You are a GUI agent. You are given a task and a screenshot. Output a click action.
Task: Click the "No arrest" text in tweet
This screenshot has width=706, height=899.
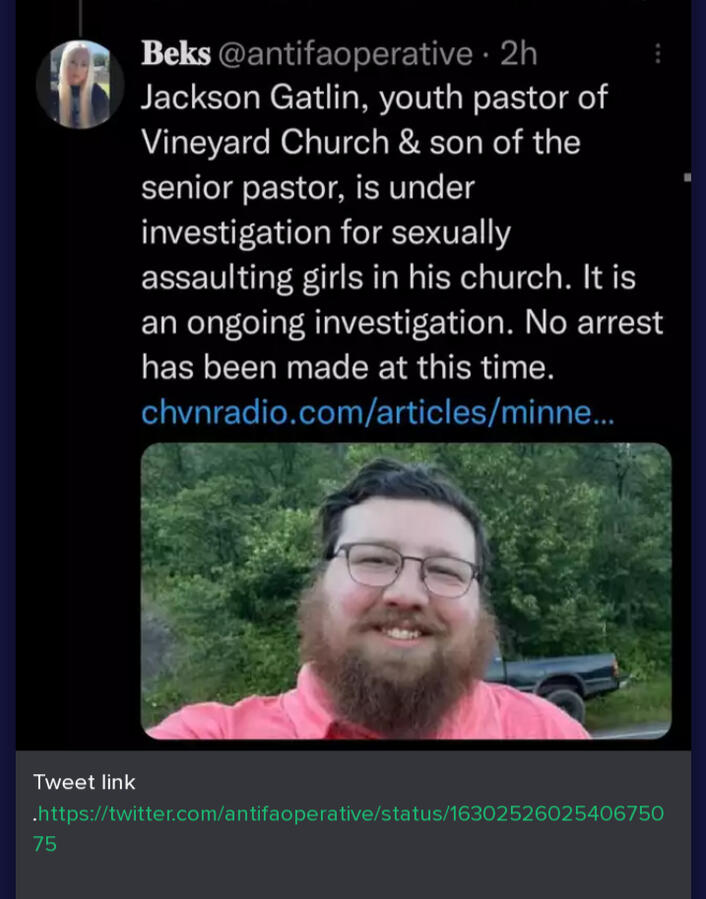(594, 322)
